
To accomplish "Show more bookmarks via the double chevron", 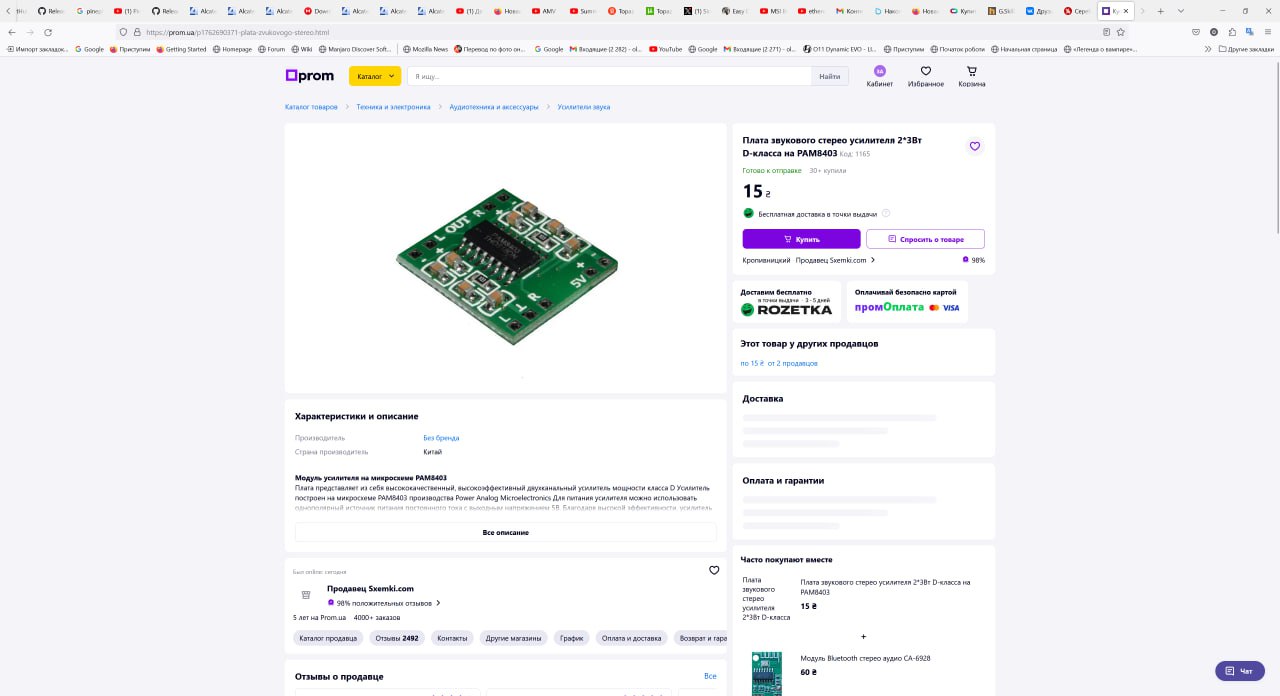I will (1208, 48).
